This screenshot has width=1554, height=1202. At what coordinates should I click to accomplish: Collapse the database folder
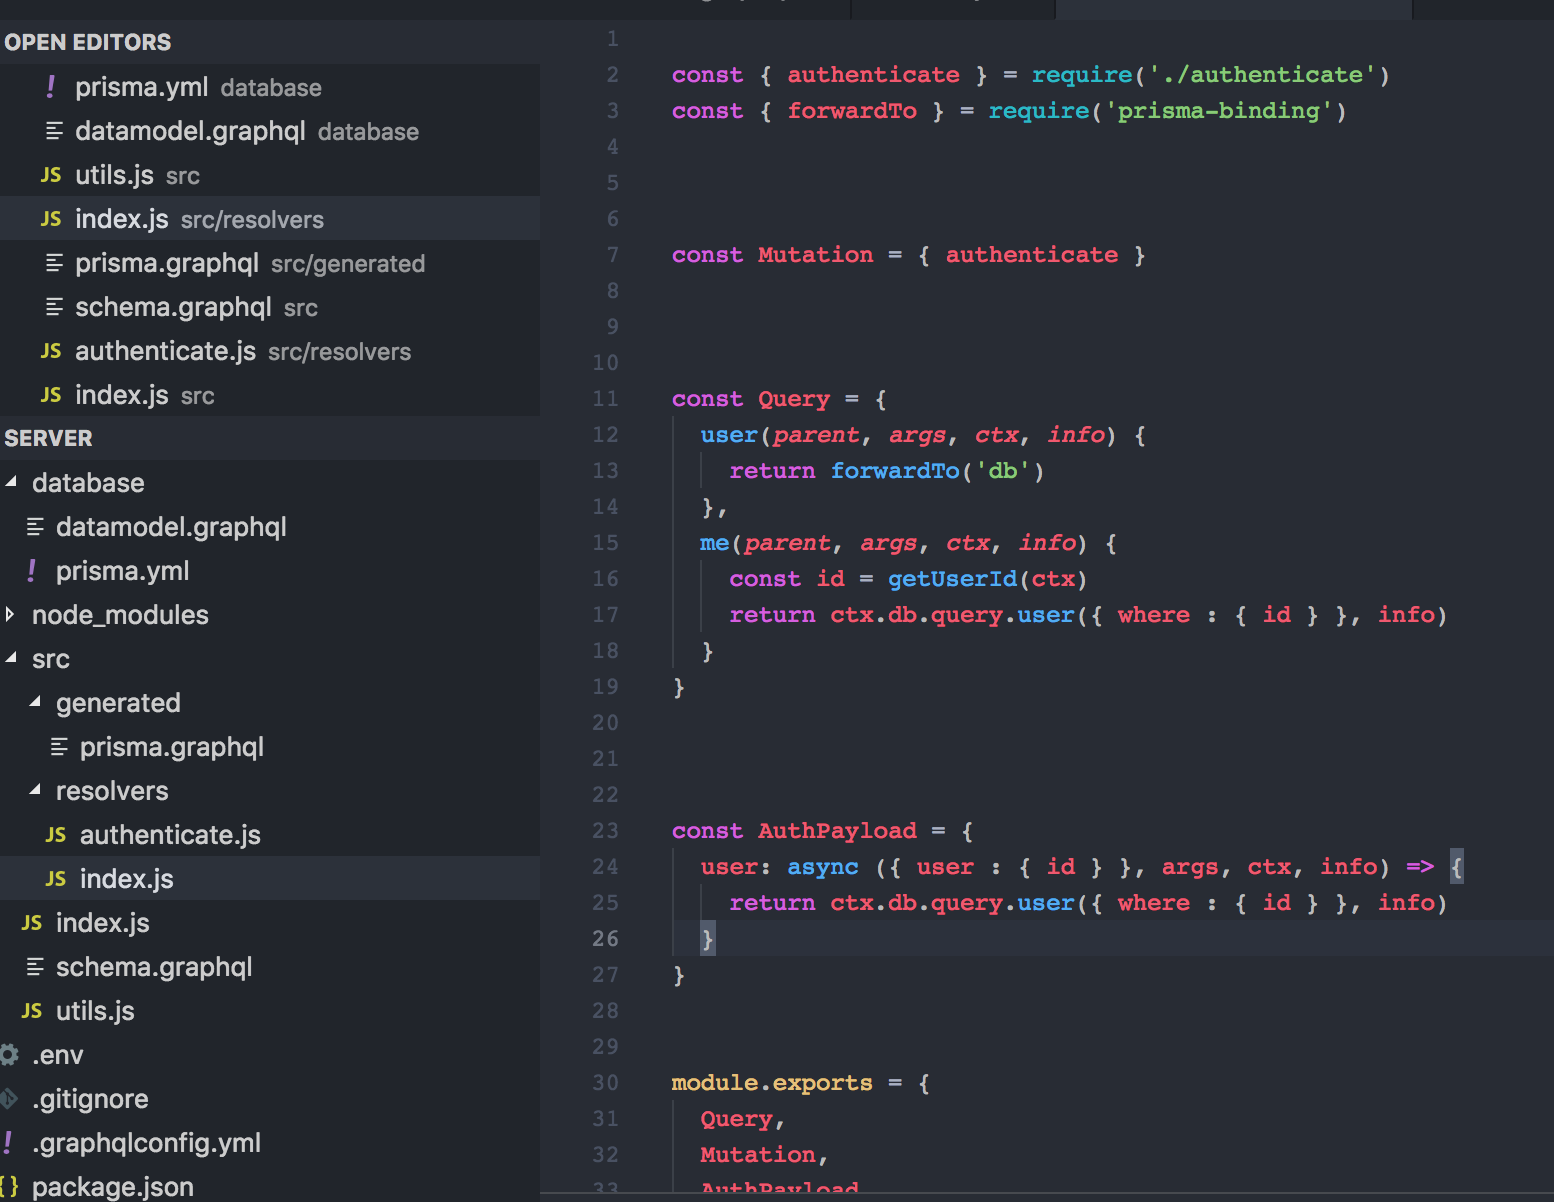[x=12, y=482]
